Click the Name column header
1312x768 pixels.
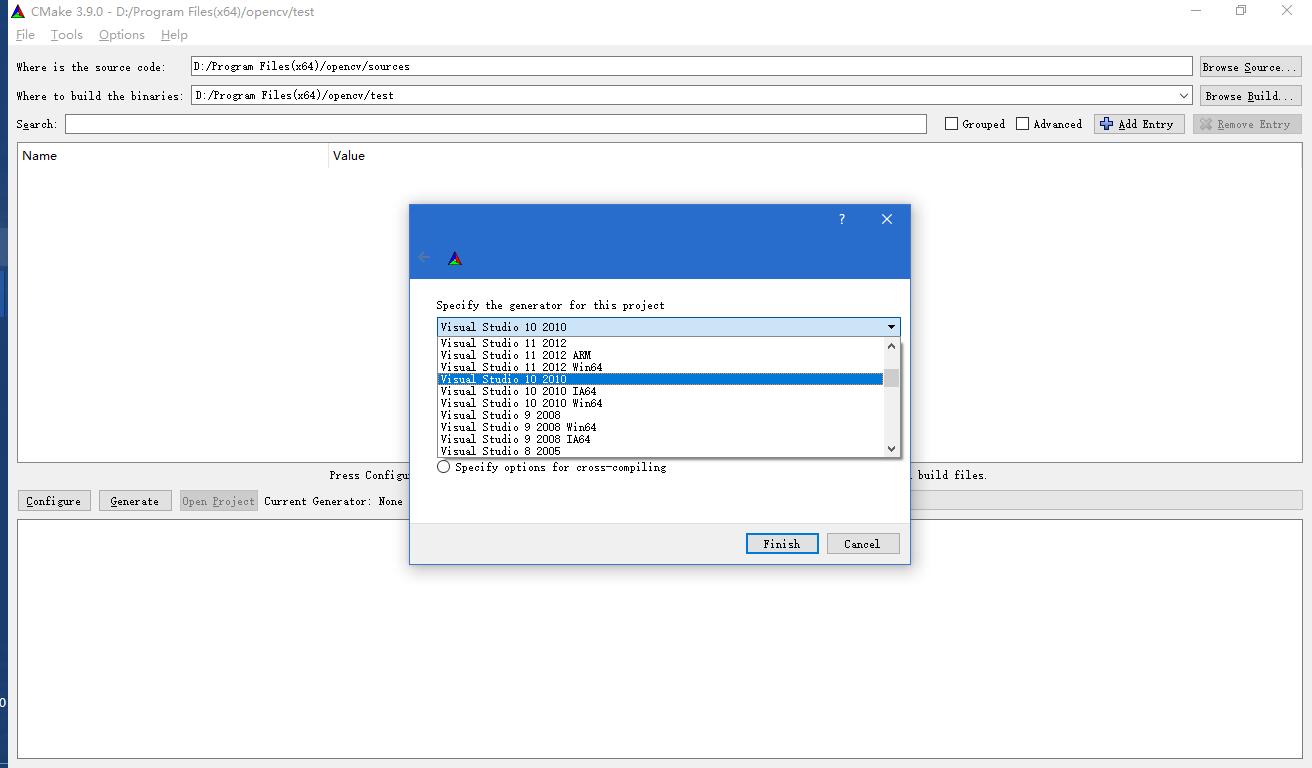tap(173, 156)
